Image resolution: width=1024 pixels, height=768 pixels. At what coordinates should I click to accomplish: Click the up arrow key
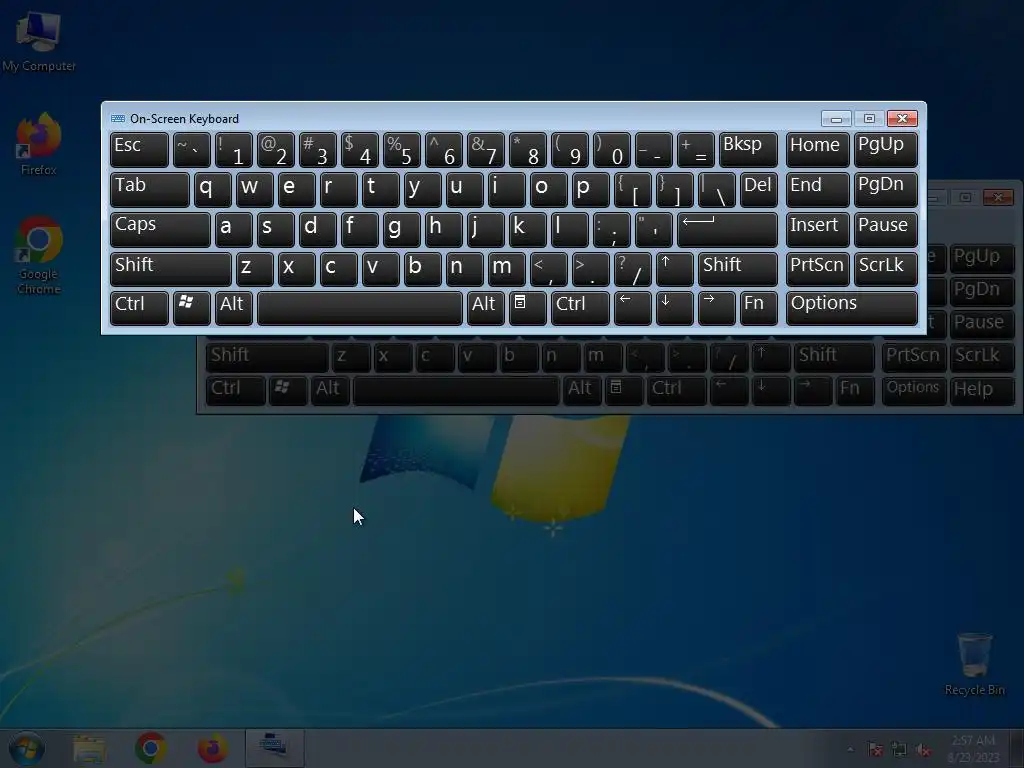[675, 269]
